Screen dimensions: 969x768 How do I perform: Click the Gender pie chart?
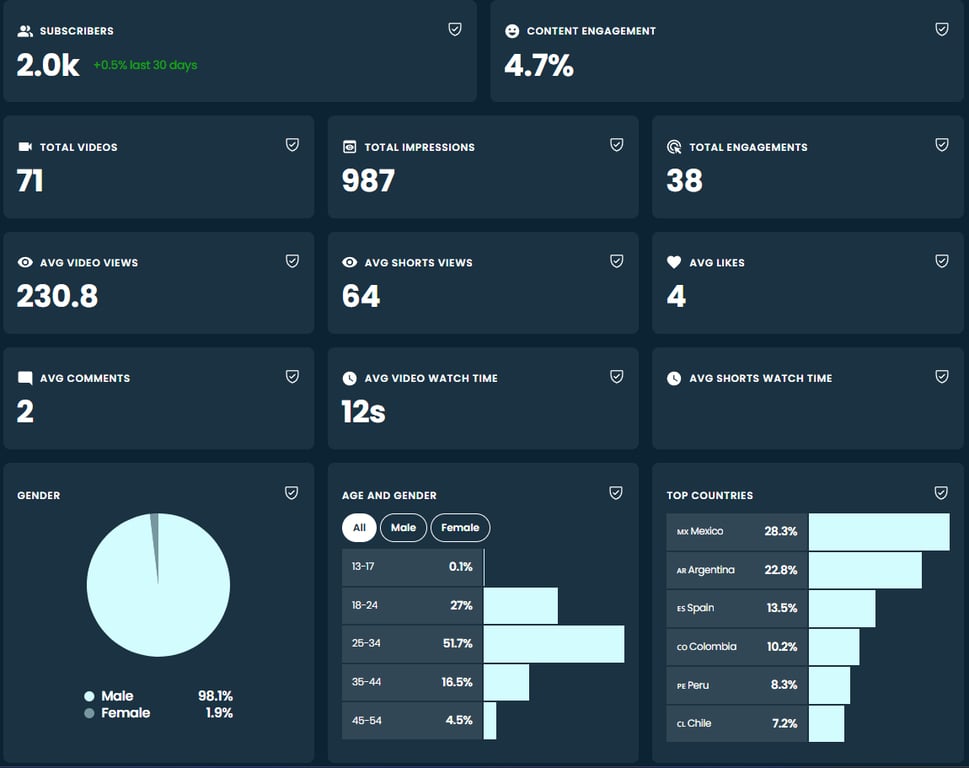[x=158, y=584]
